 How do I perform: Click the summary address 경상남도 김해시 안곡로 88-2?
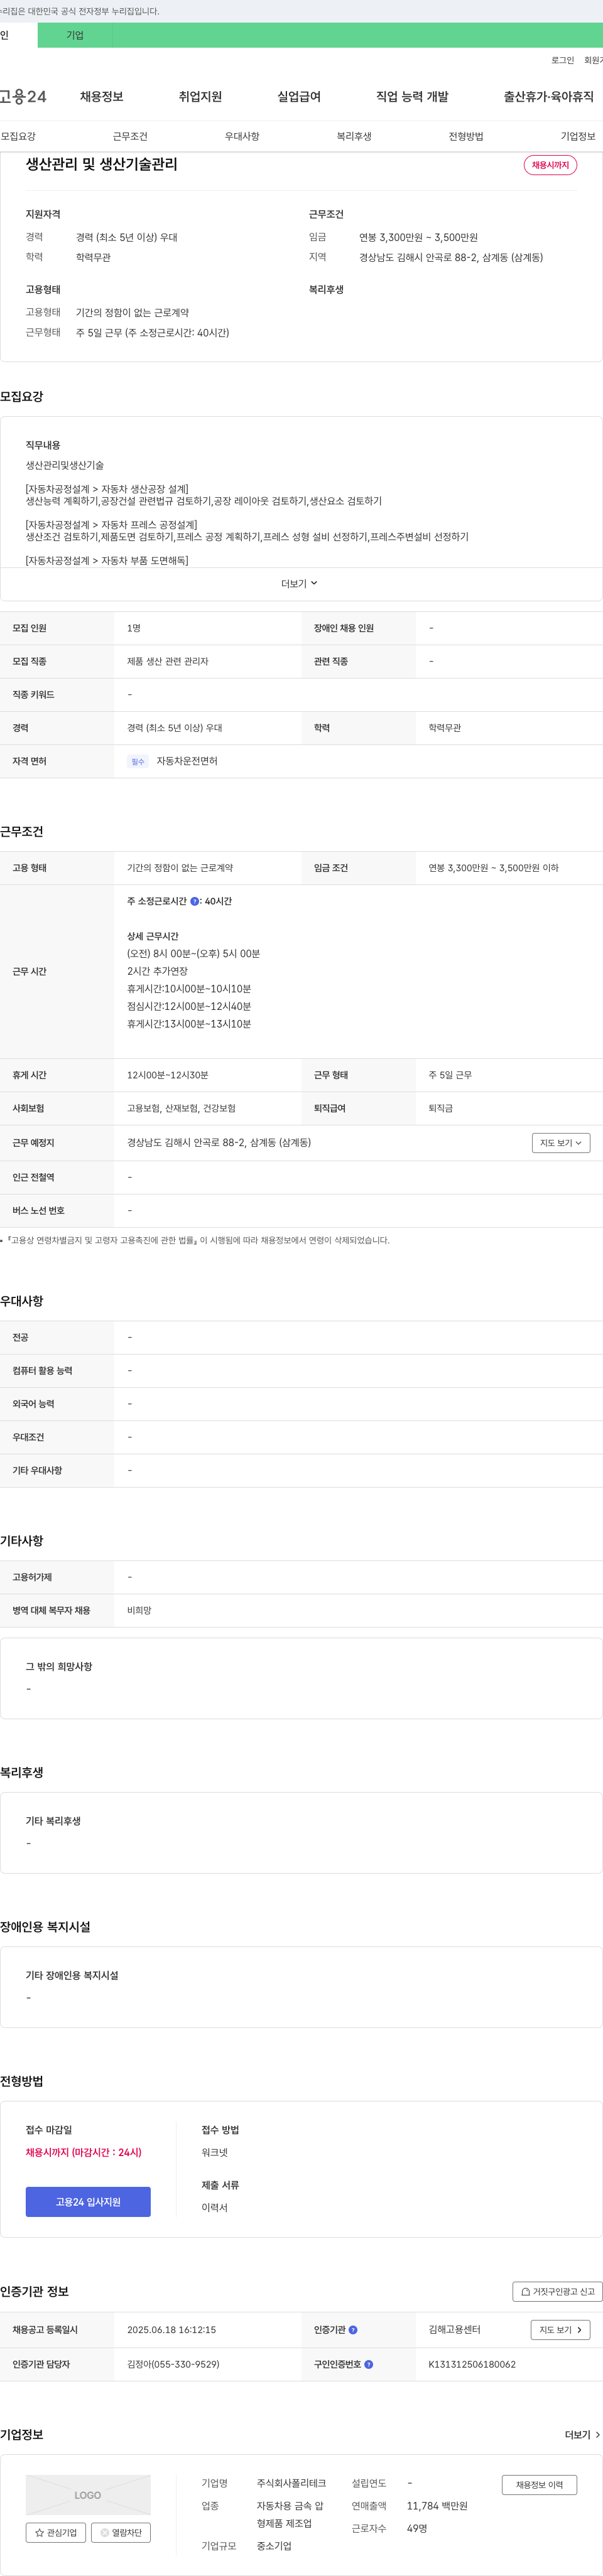(451, 258)
